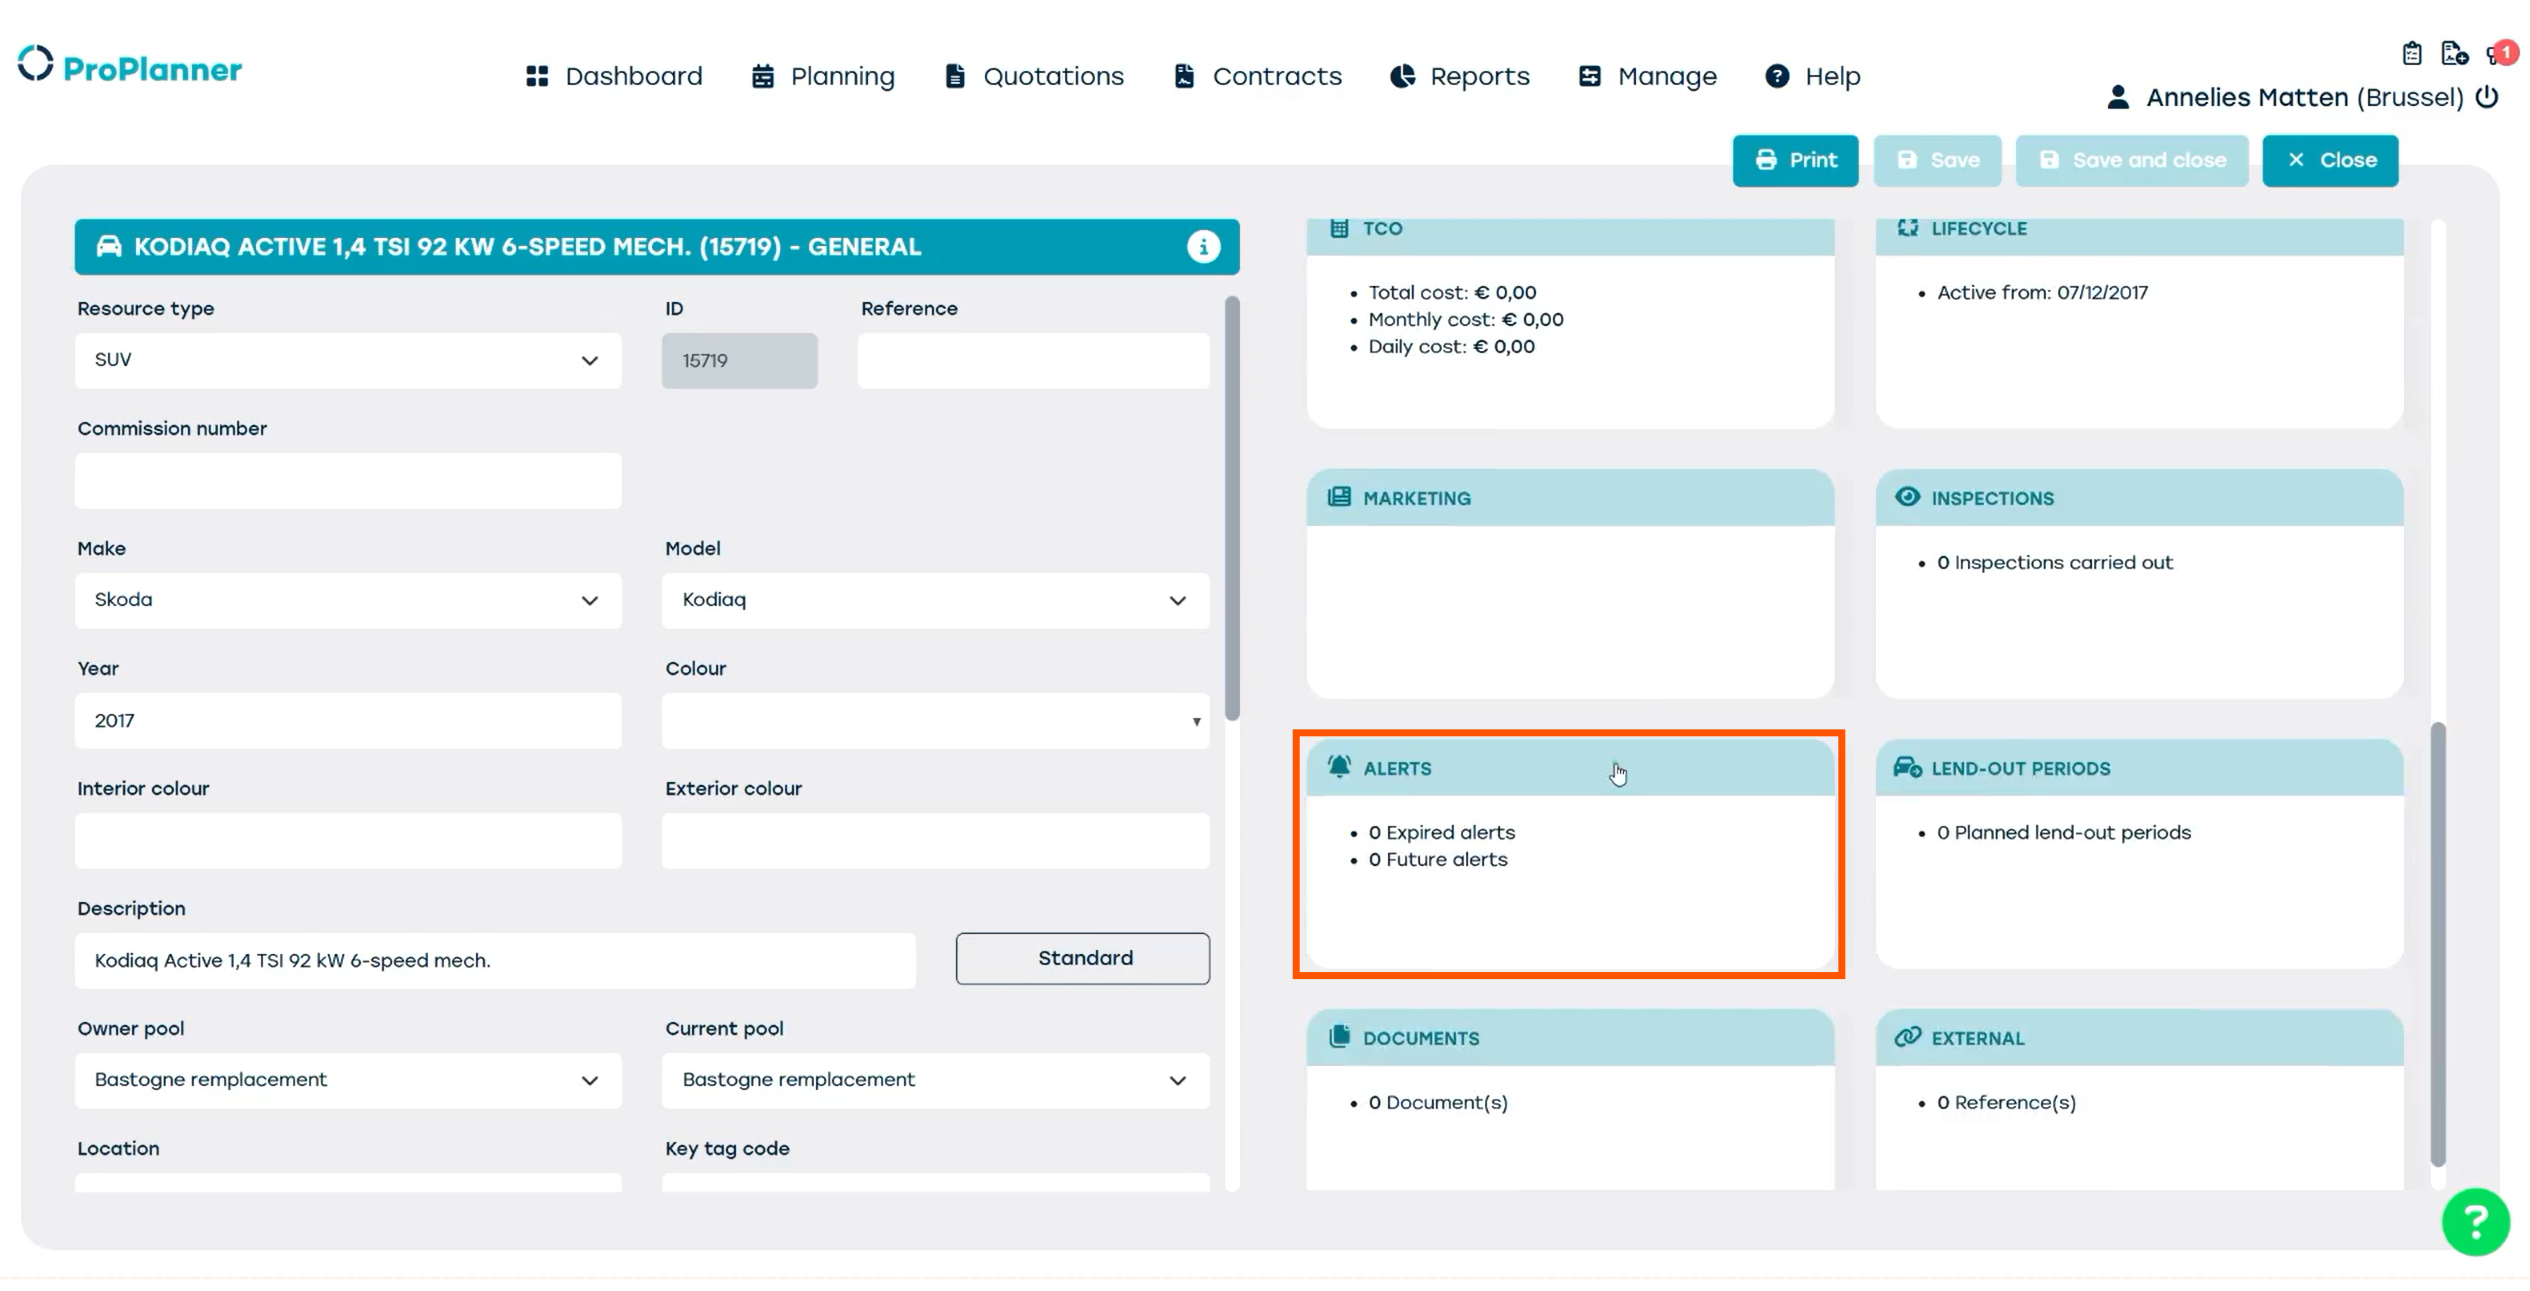This screenshot has height=1291, width=2530.
Task: Open the Planning menu
Action: [823, 76]
